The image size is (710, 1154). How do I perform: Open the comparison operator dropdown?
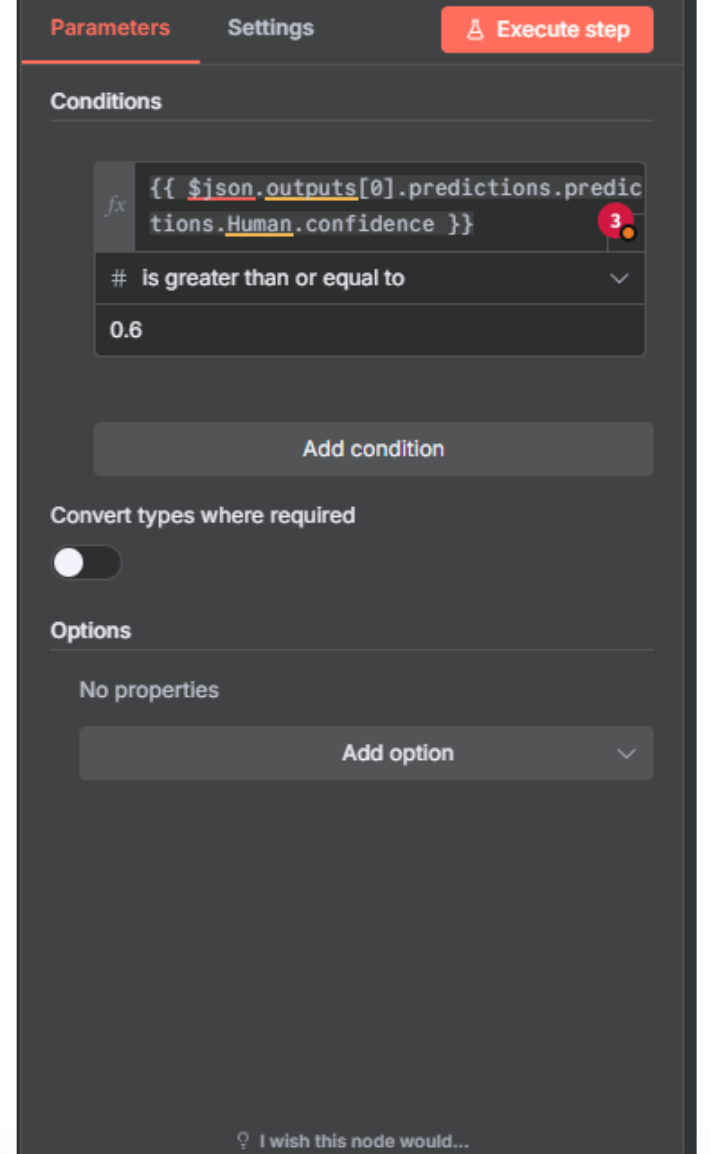[x=619, y=279]
